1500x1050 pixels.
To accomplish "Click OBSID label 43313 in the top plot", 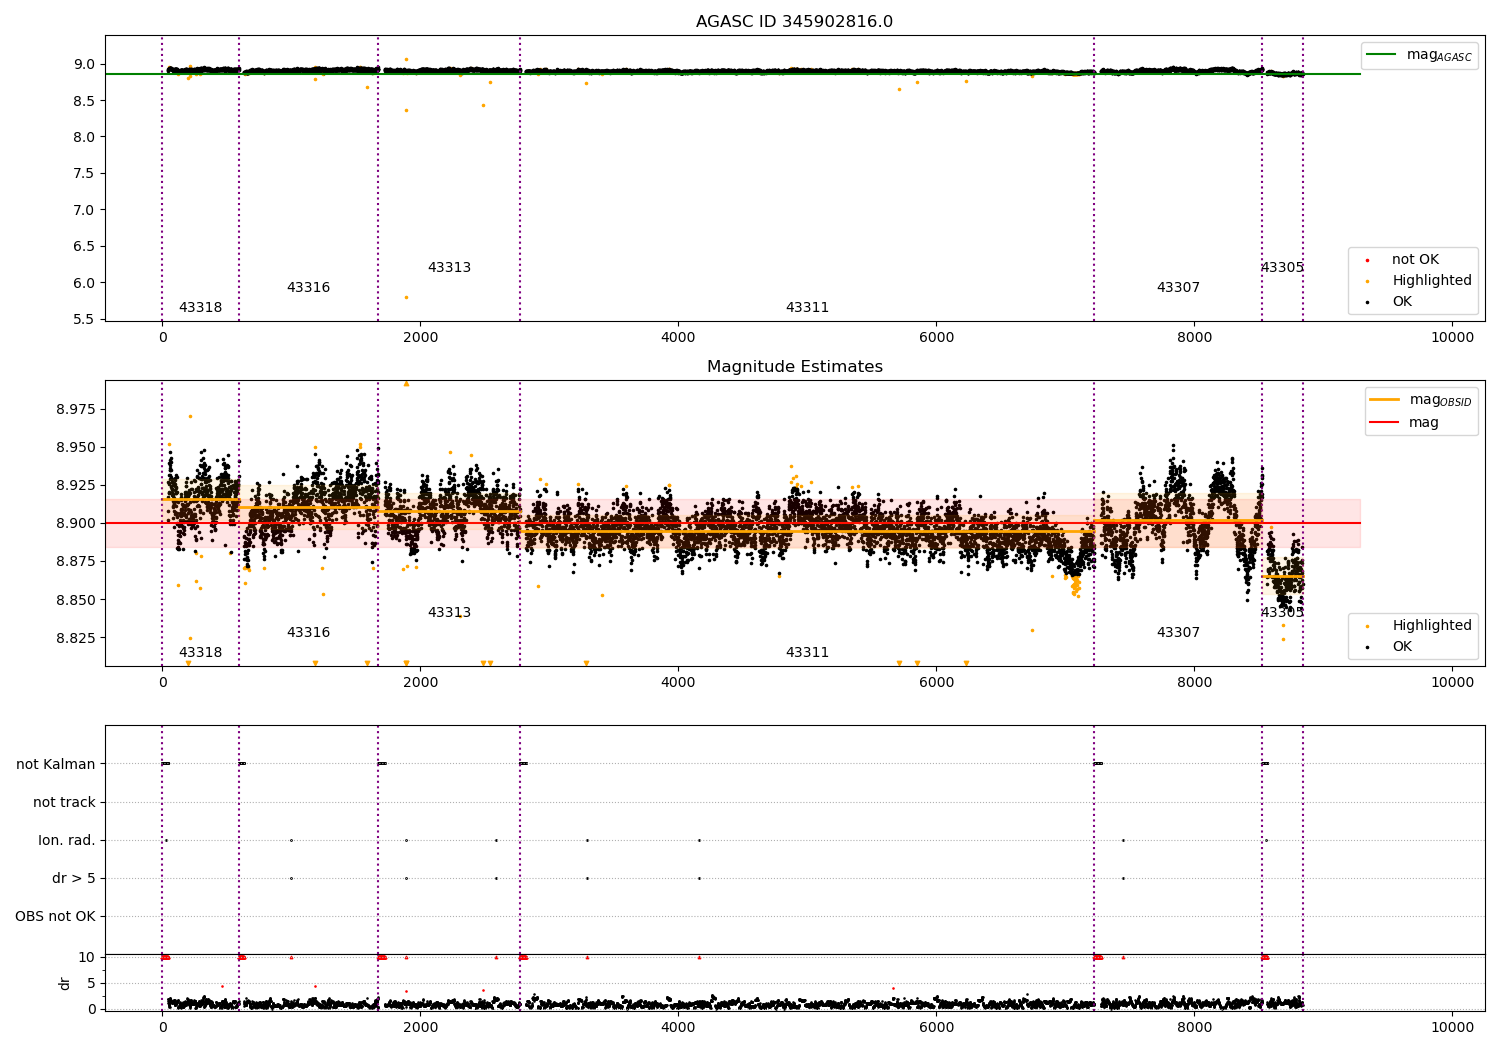I will pyautogui.click(x=449, y=268).
